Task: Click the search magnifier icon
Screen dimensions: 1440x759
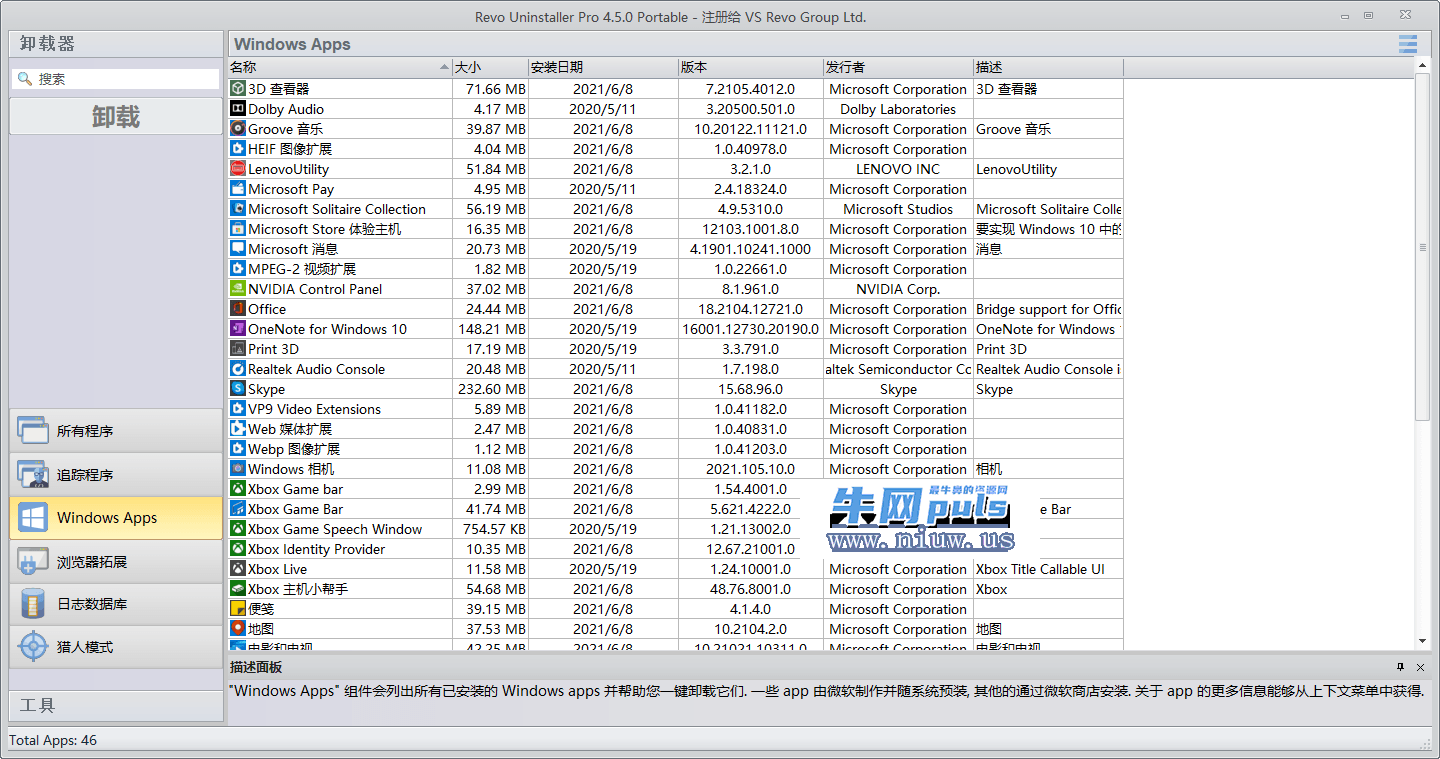Action: pos(25,79)
